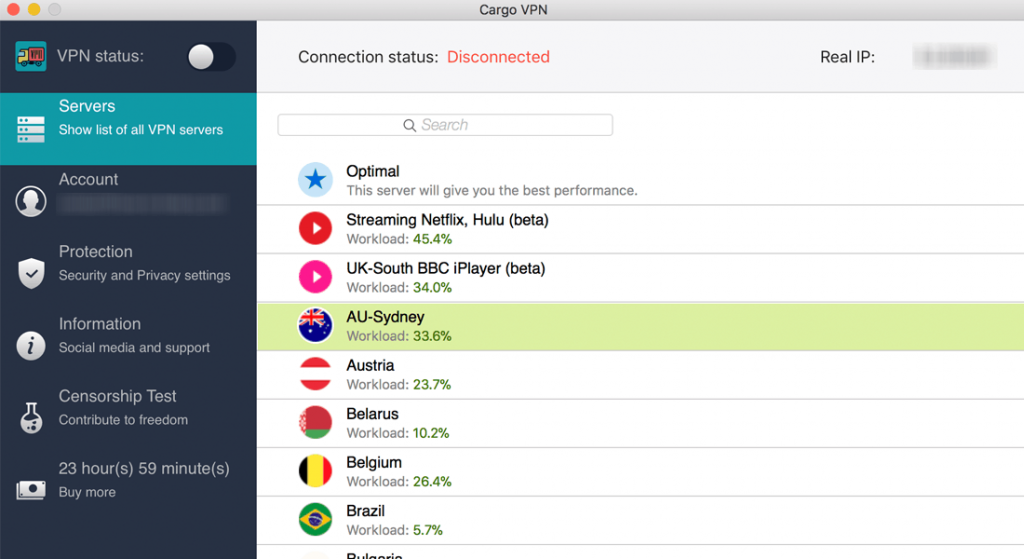Viewport: 1024px width, 559px height.
Task: Click the 'Real IP:' label
Action: (847, 57)
